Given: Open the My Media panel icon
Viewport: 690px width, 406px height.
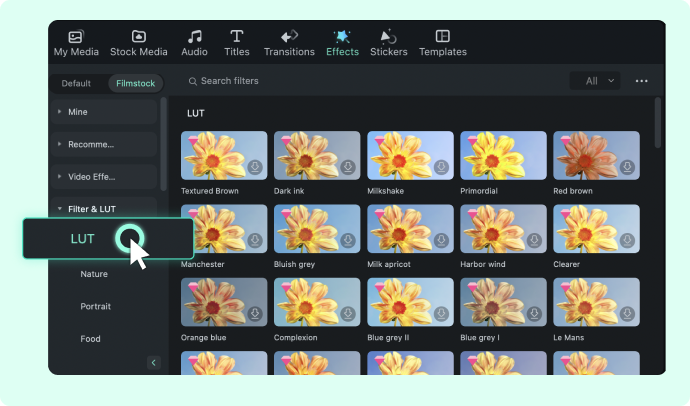Looking at the screenshot, I should [x=76, y=37].
